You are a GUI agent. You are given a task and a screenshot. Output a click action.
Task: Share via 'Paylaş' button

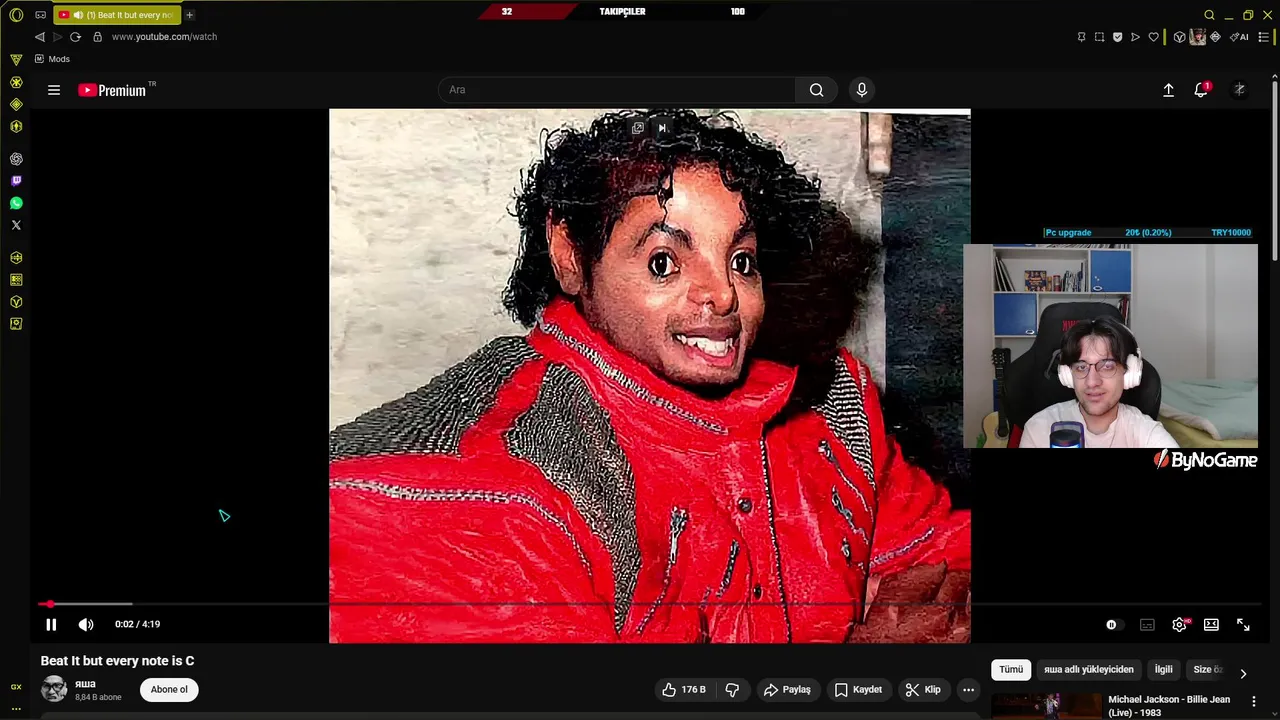pyautogui.click(x=787, y=690)
